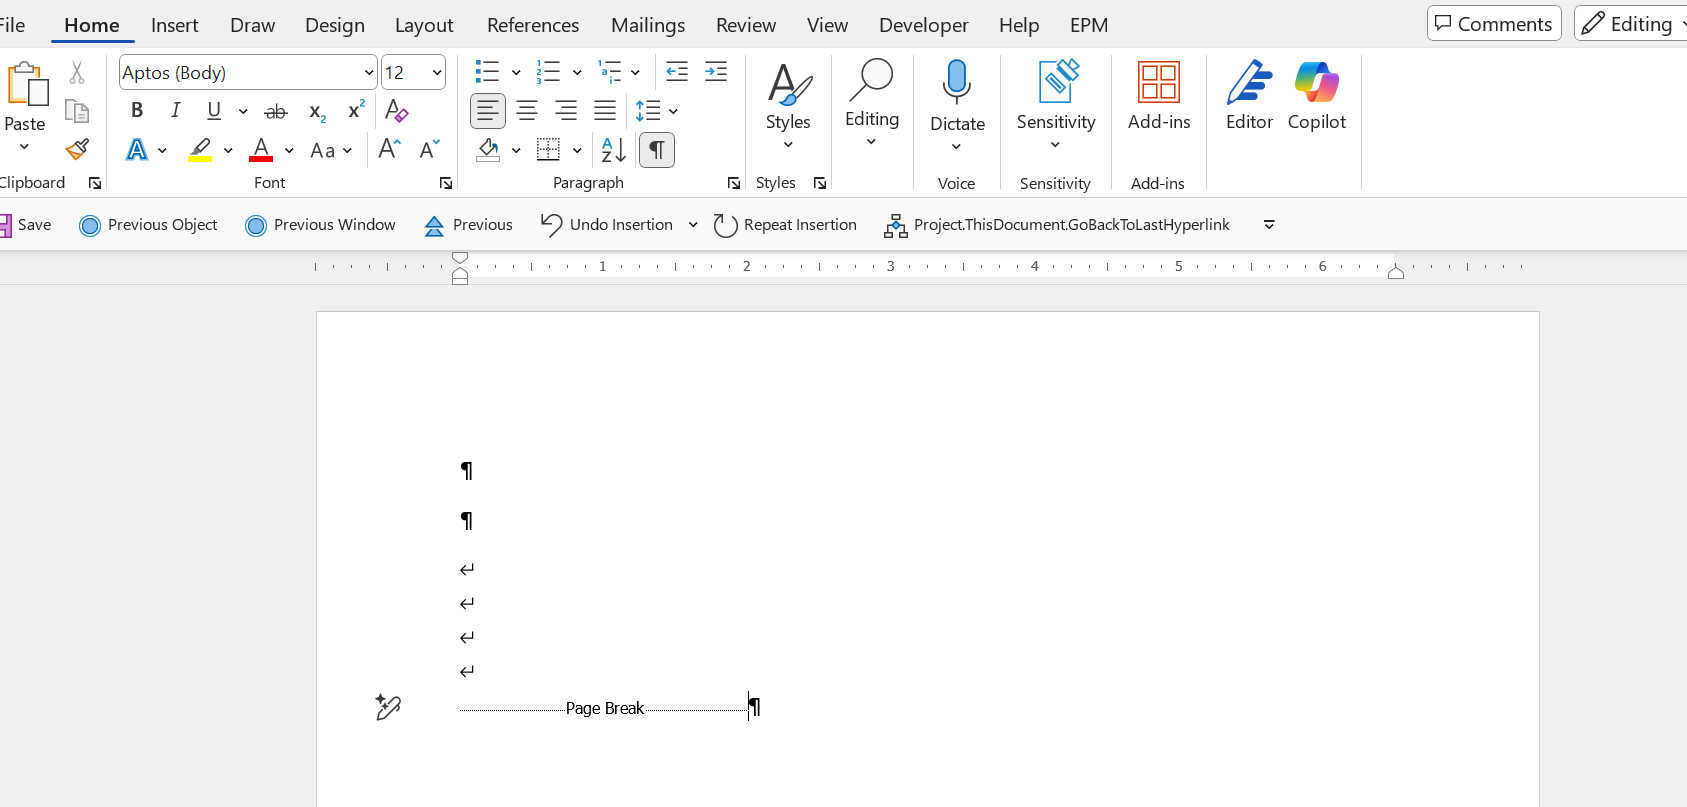Click the Editing mode button at top right
1687x807 pixels.
(1631, 24)
